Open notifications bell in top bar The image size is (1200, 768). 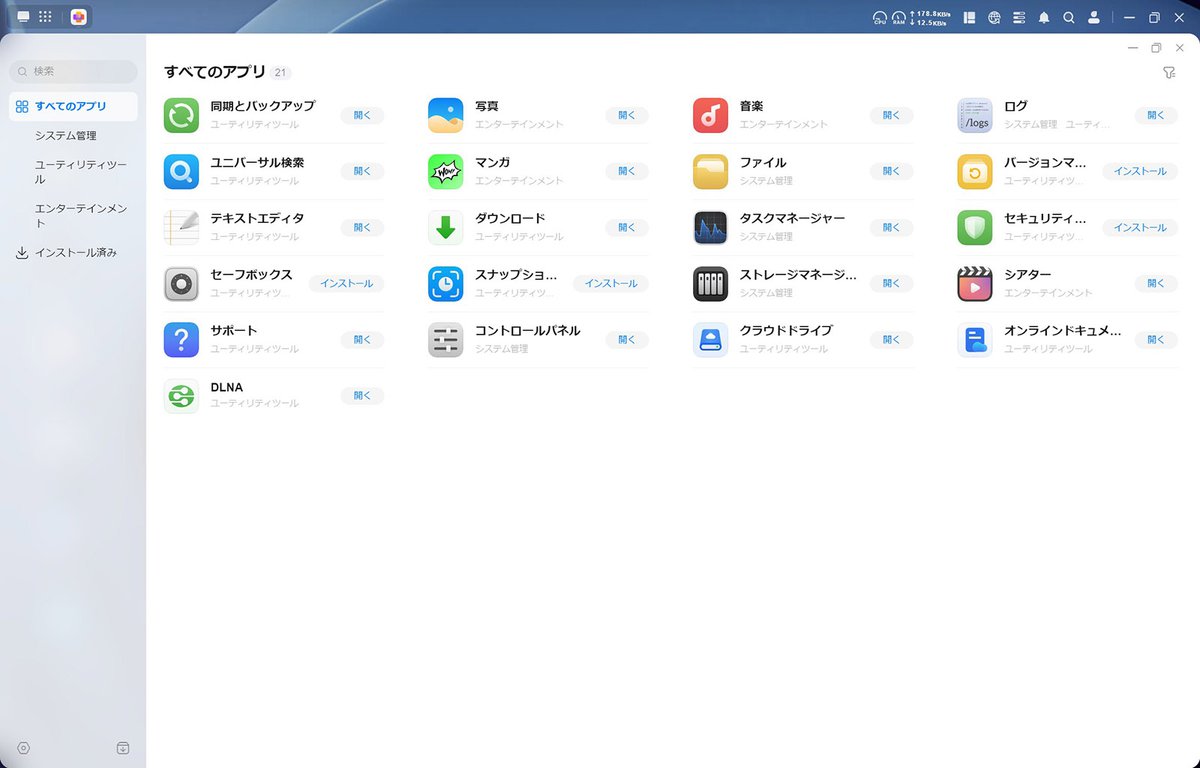(x=1044, y=17)
